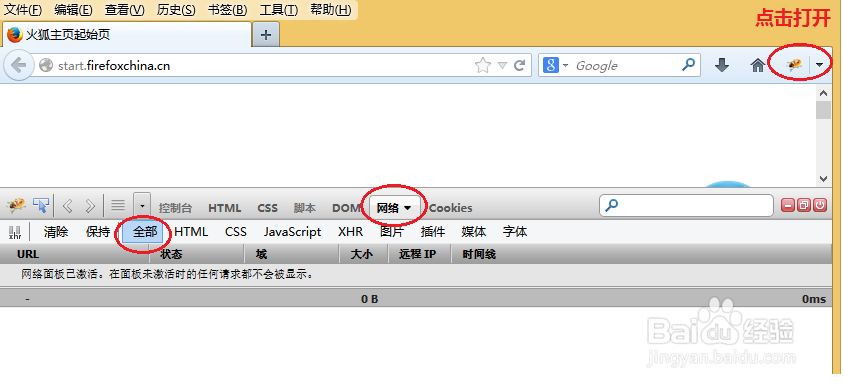Select the 火狐主页起始页 tab

click(127, 35)
